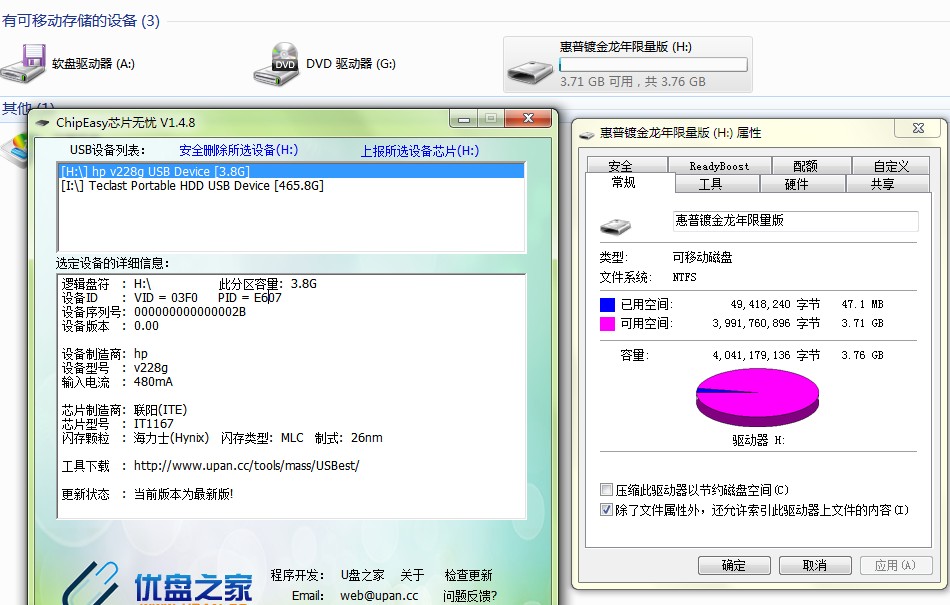Viewport: 950px width, 605px height.
Task: Select the floppy drive (A:) icon
Action: pos(23,64)
